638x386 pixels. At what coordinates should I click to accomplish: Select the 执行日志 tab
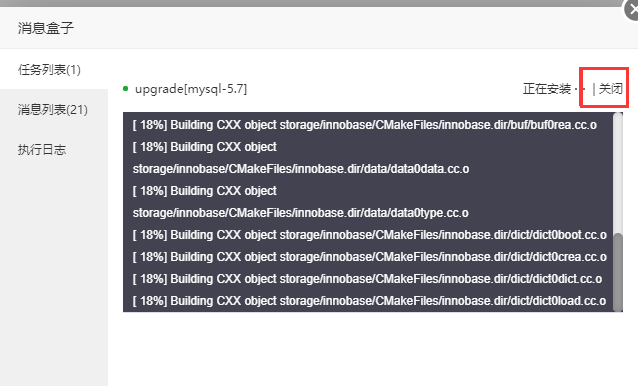point(42,149)
